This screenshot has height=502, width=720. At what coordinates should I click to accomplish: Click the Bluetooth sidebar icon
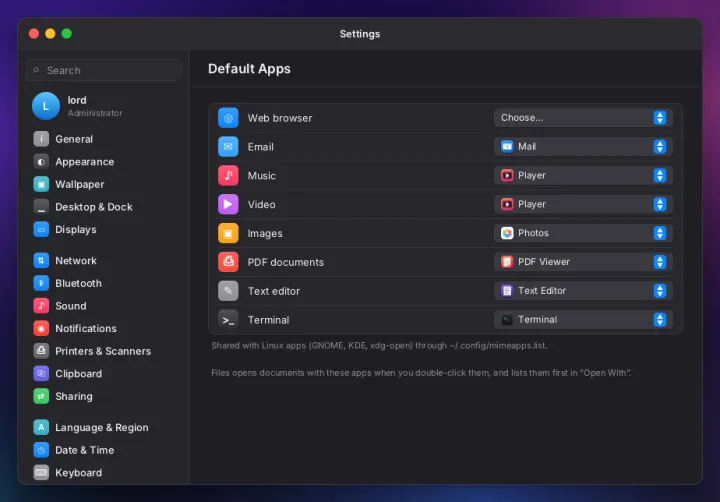click(x=41, y=283)
